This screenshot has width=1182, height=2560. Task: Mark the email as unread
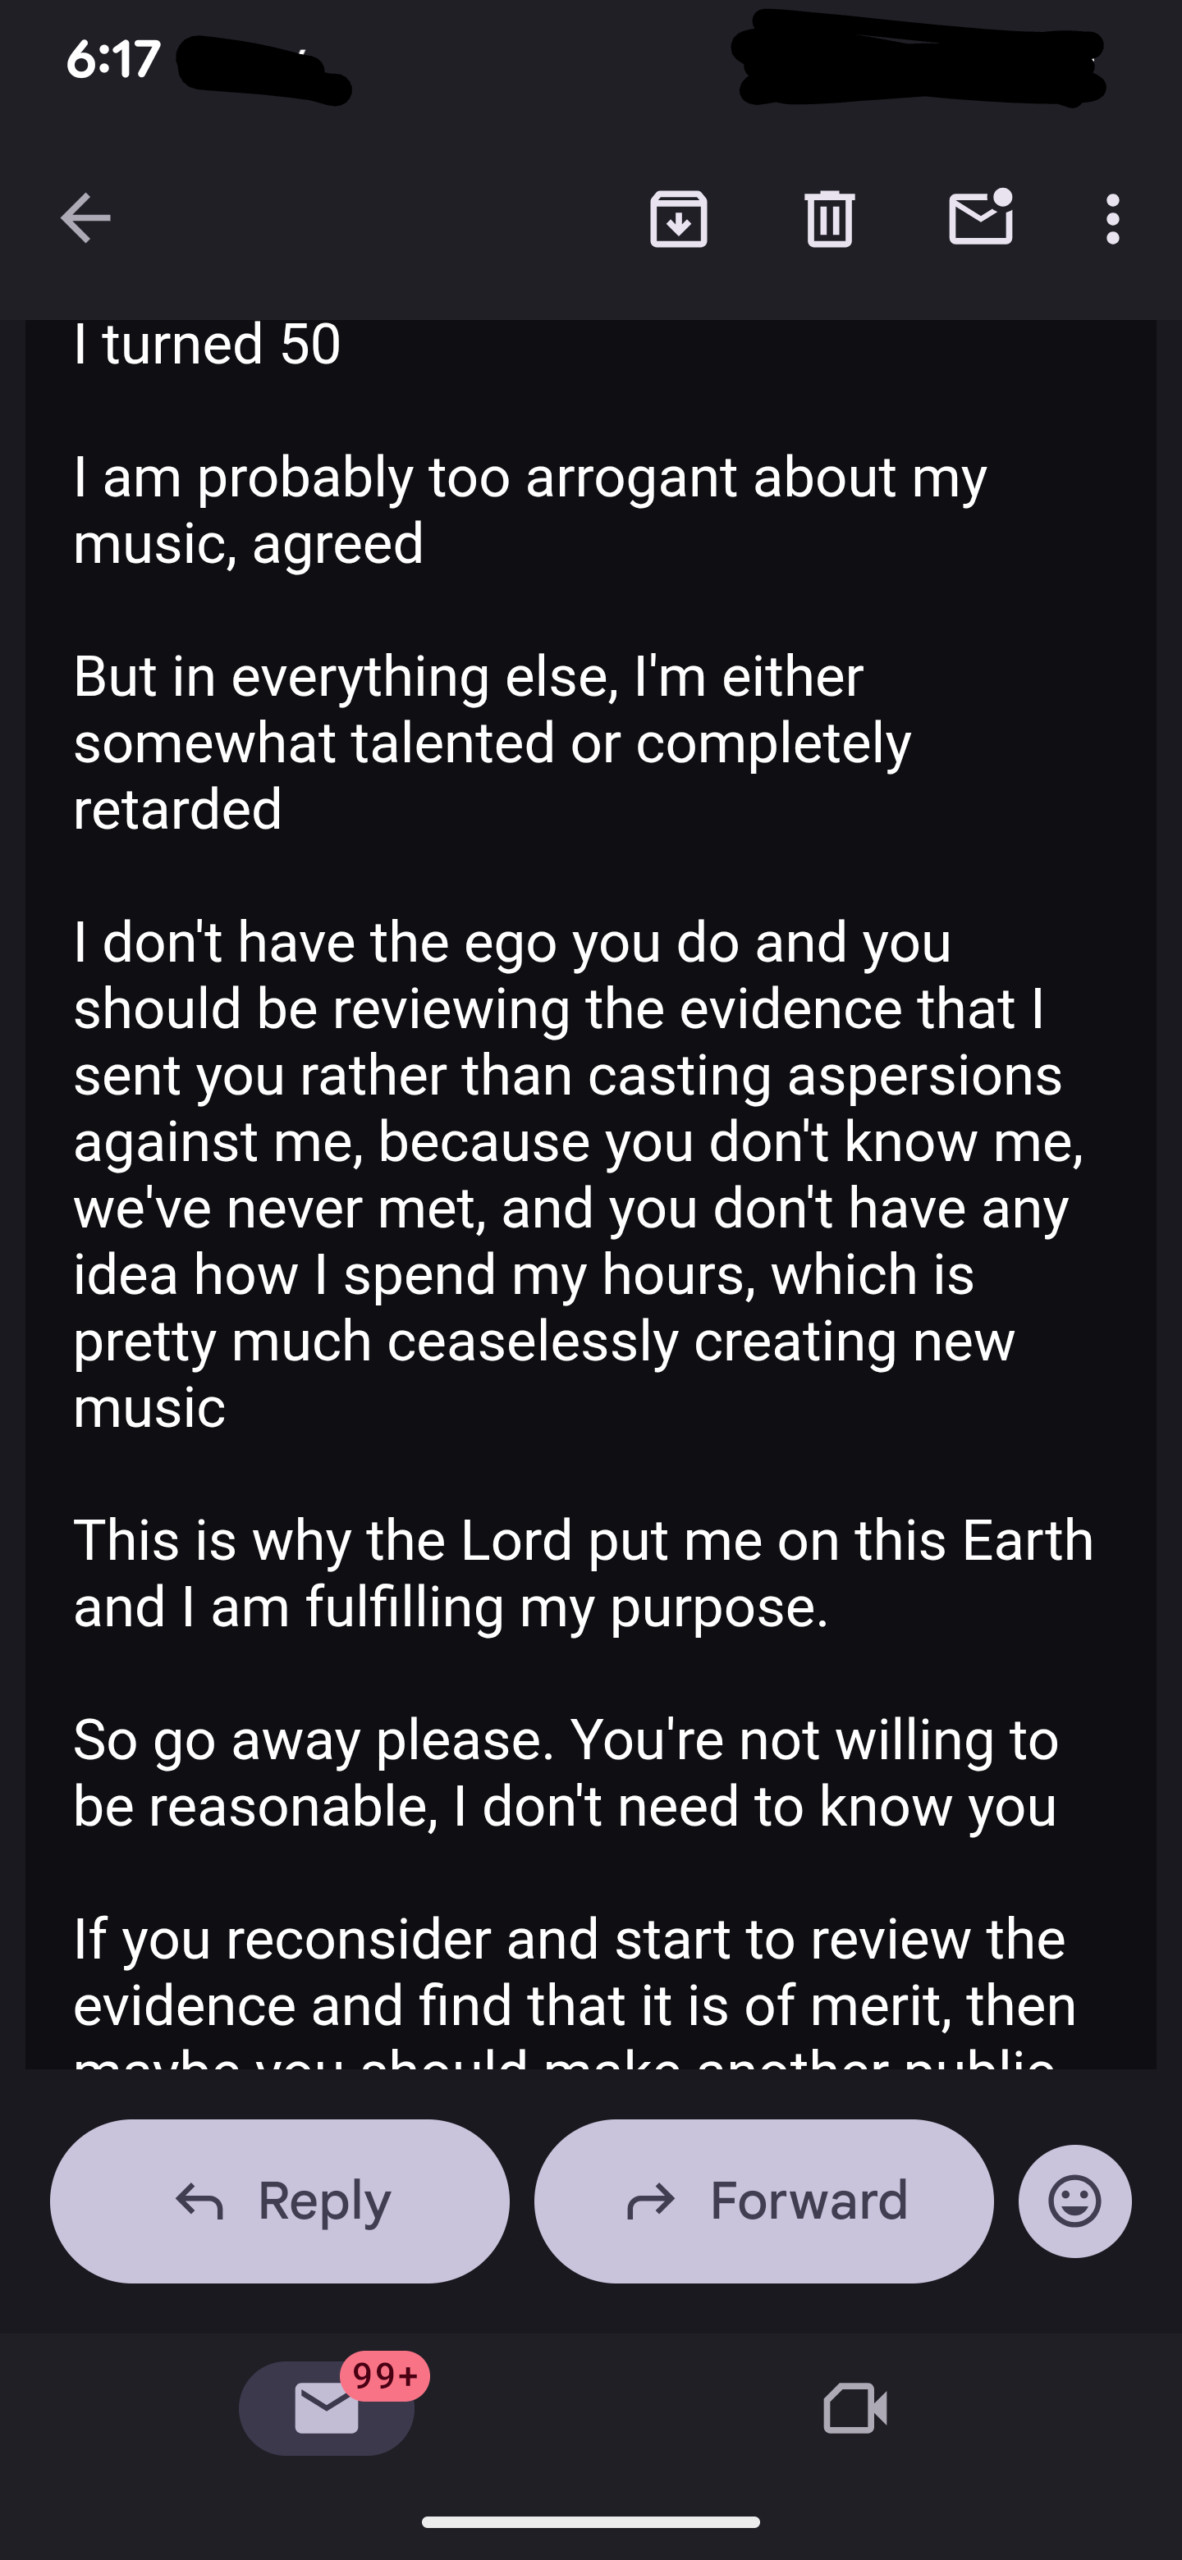pyautogui.click(x=980, y=218)
